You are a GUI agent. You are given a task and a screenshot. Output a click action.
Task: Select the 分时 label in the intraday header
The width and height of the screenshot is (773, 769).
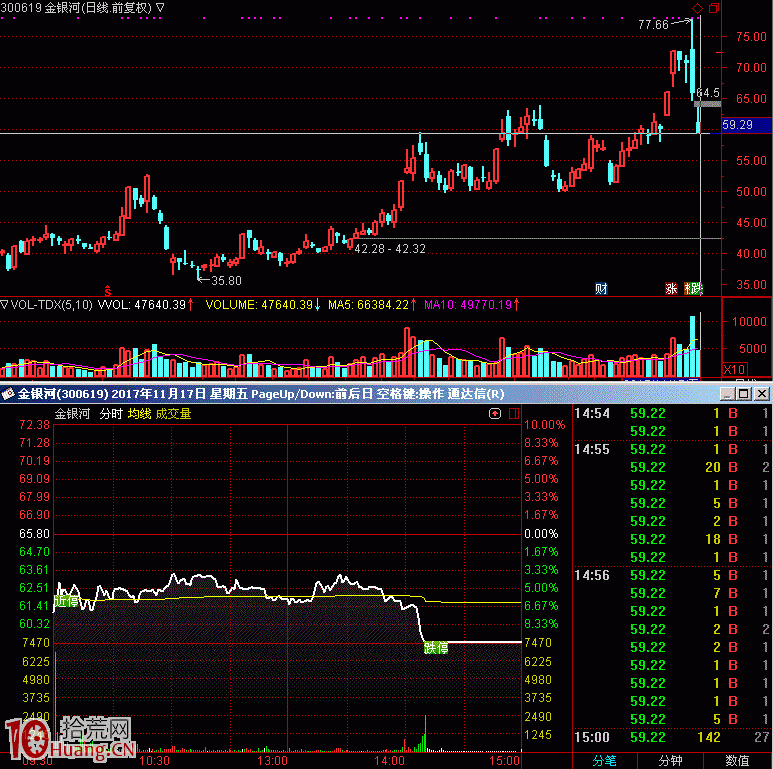click(110, 414)
